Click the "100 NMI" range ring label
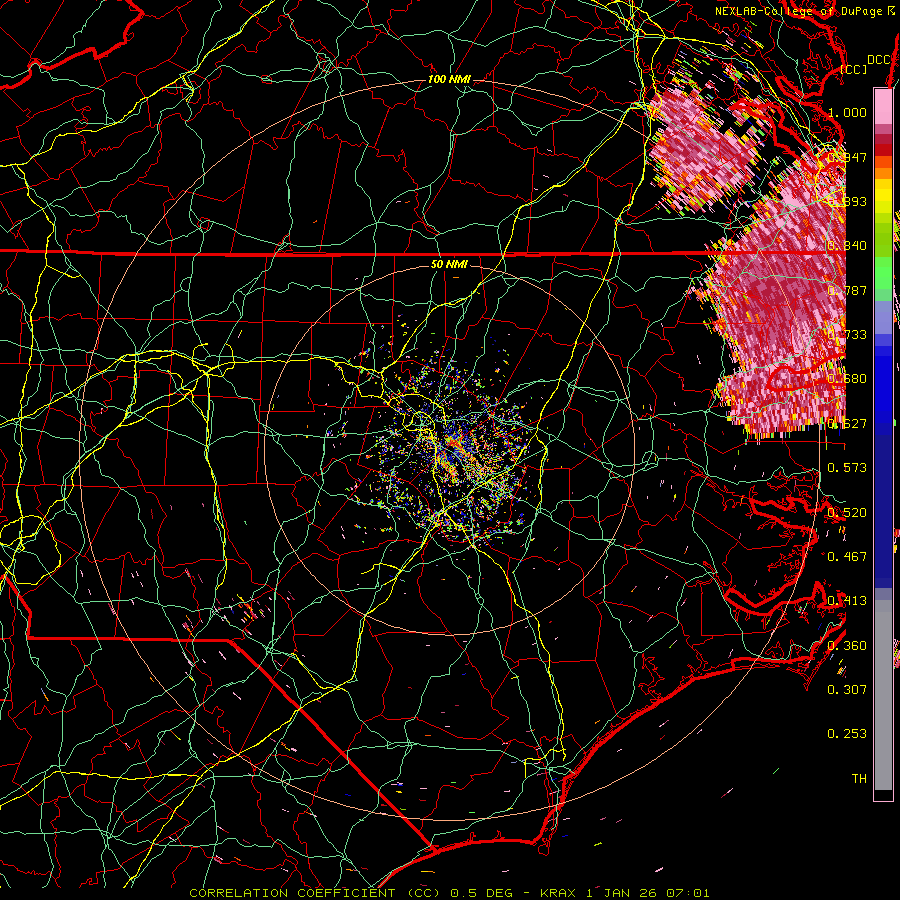The height and width of the screenshot is (900, 900). [449, 79]
